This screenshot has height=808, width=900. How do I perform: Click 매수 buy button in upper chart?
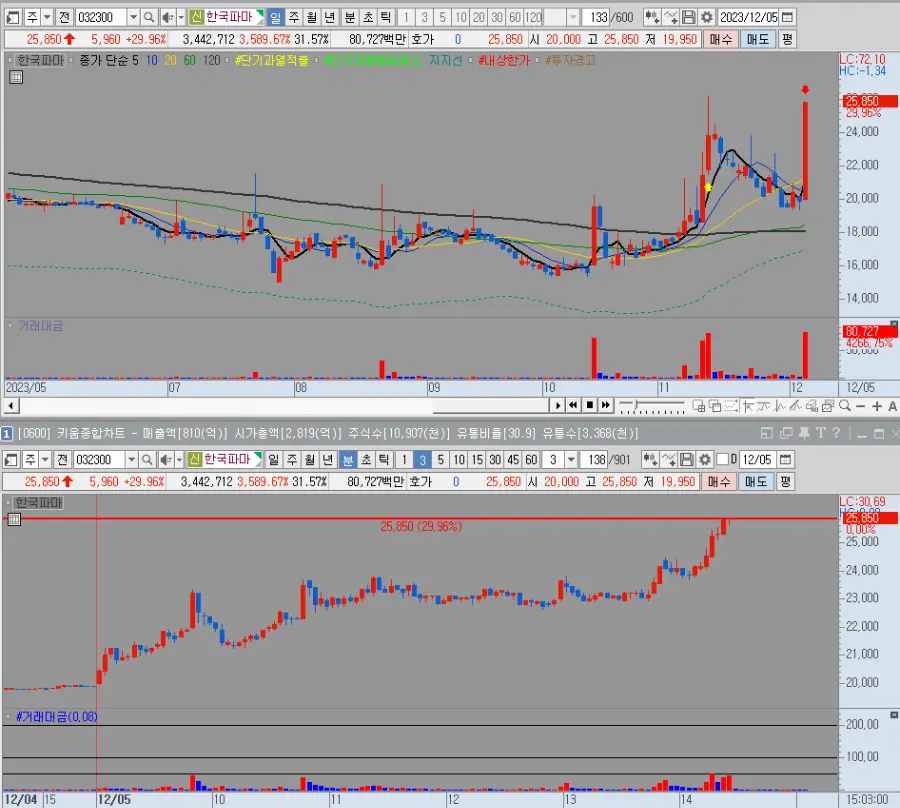[x=721, y=39]
